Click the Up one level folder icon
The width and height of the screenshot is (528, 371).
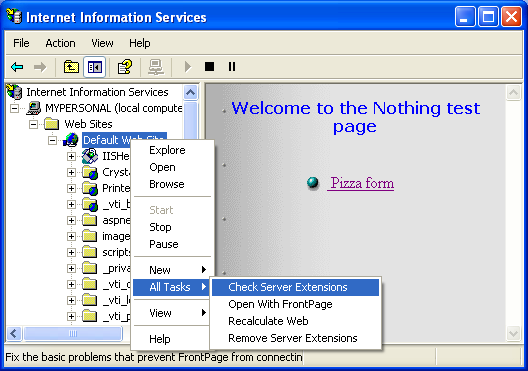point(71,67)
